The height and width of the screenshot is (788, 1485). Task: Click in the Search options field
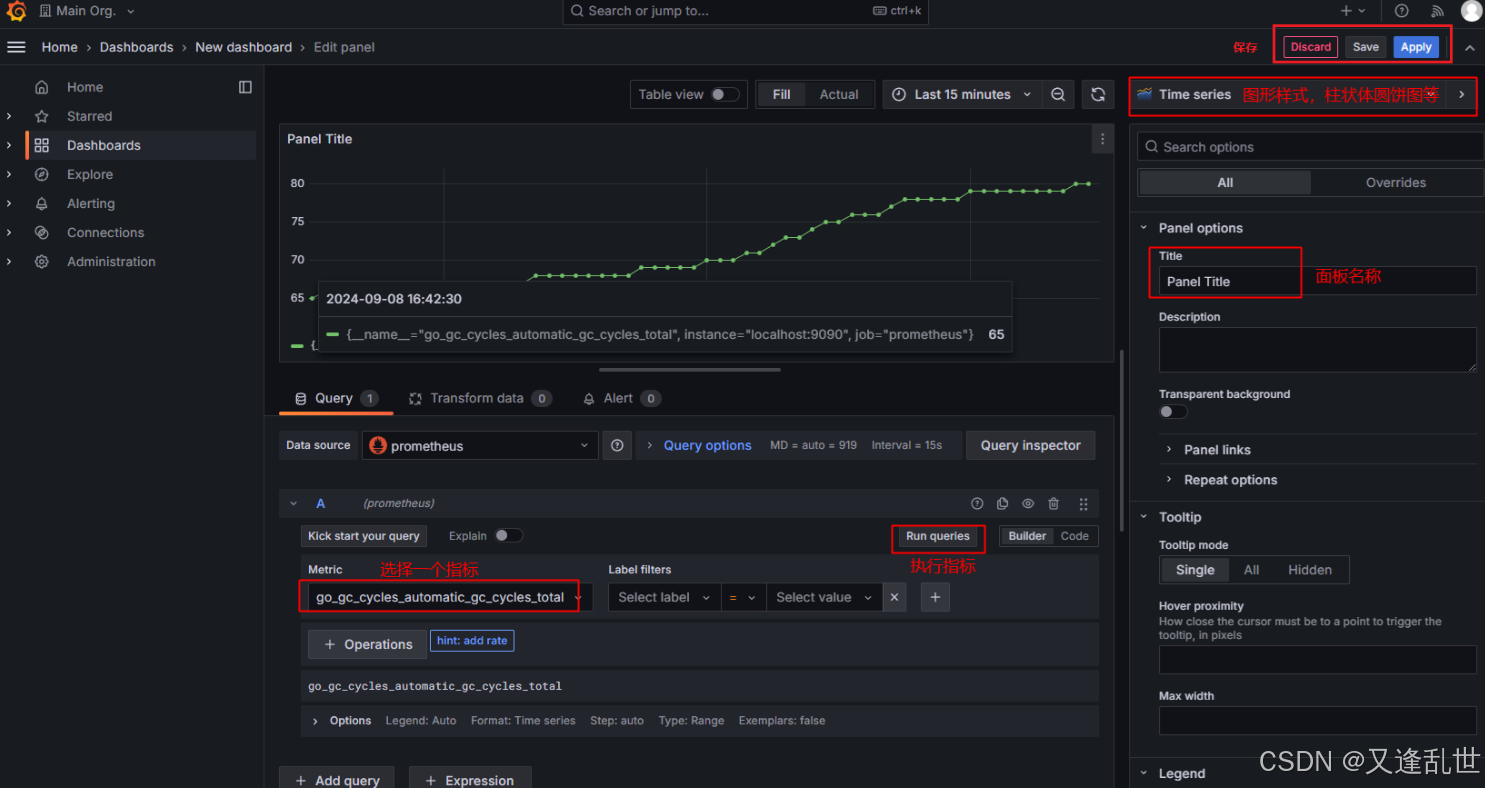[1310, 147]
